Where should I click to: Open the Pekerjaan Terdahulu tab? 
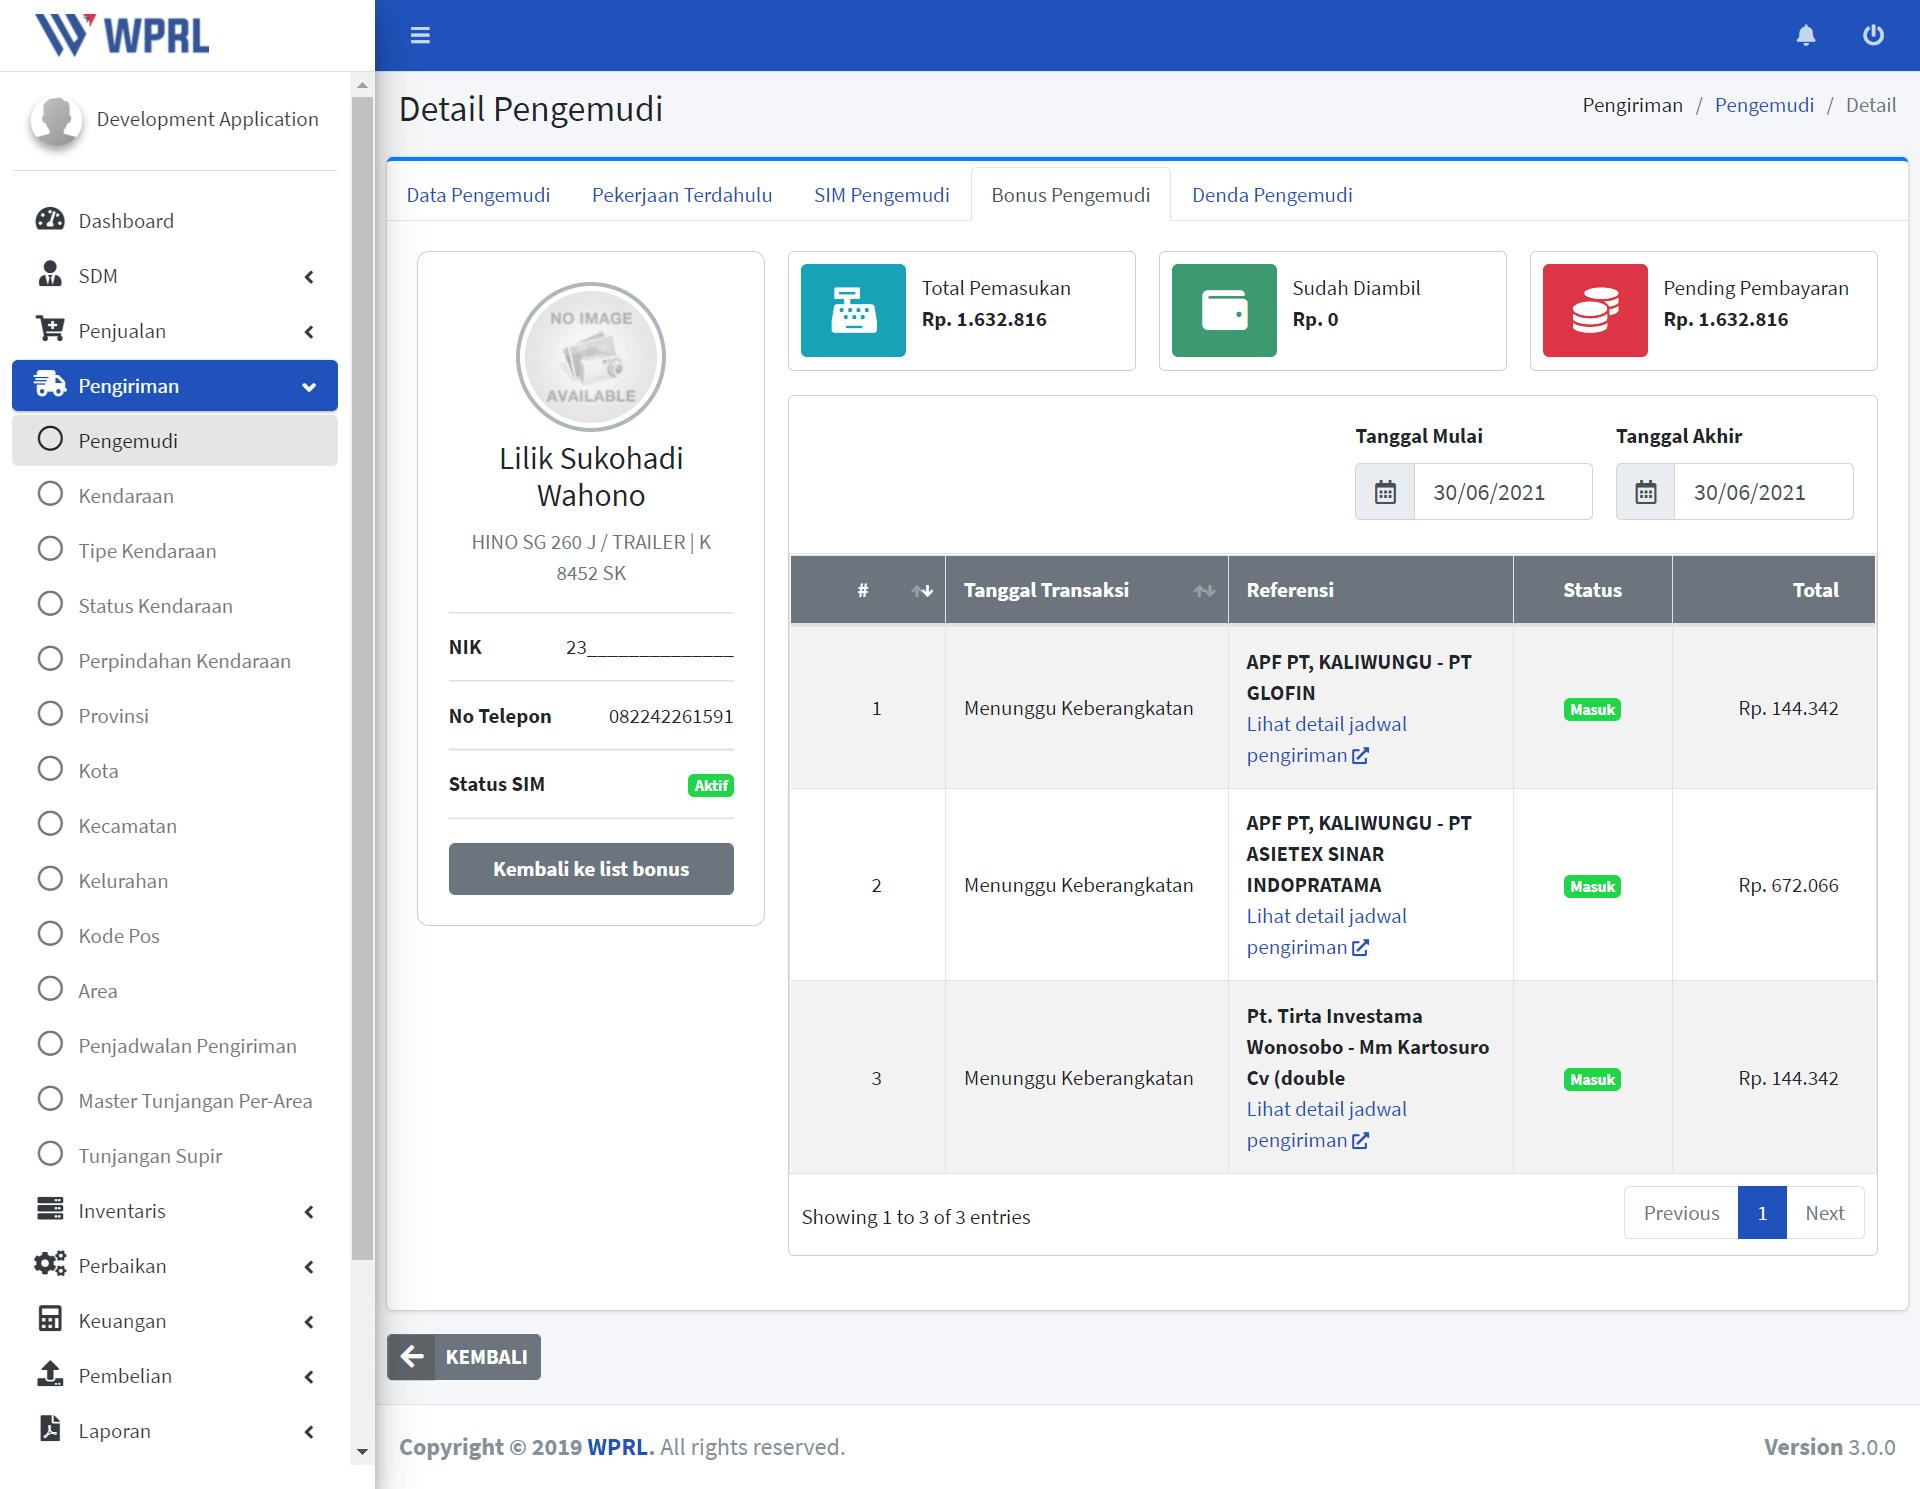(682, 195)
